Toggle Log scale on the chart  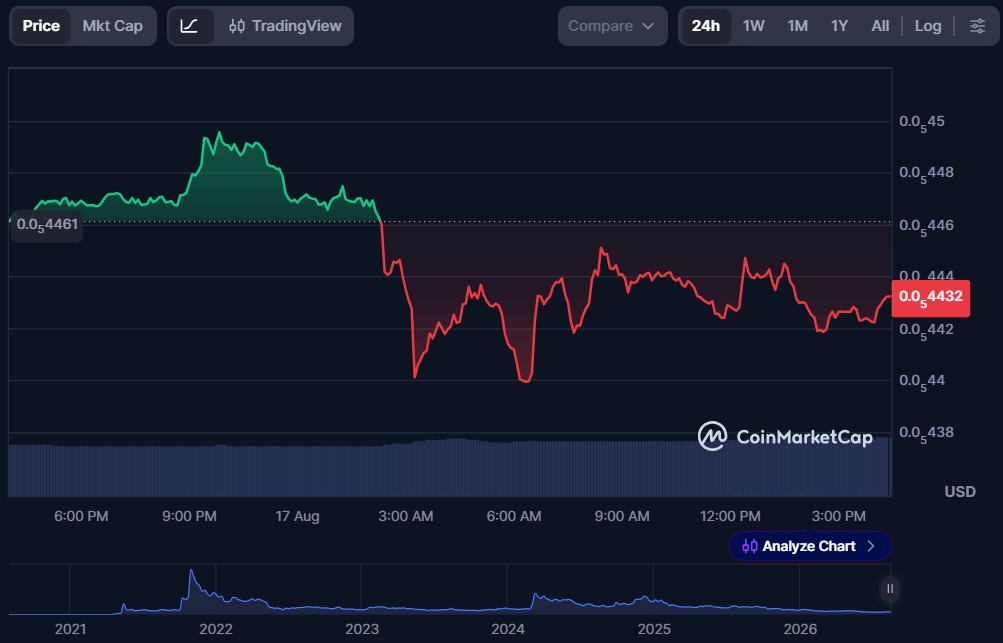[928, 26]
